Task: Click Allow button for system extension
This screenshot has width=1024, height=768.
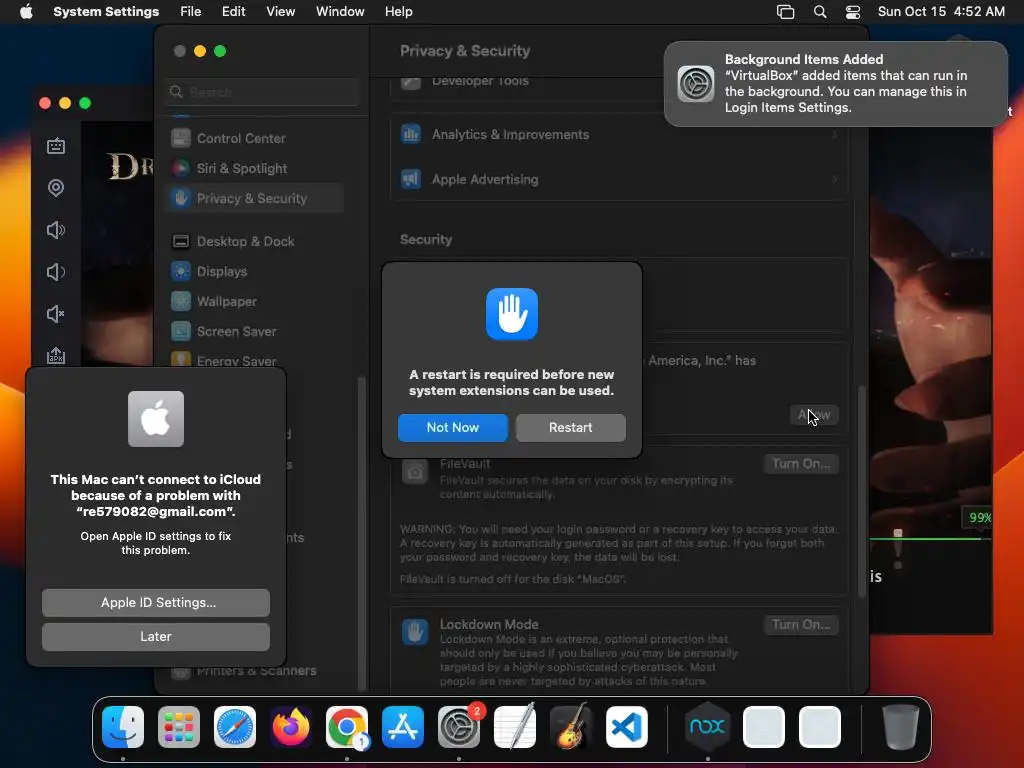Action: (x=814, y=415)
